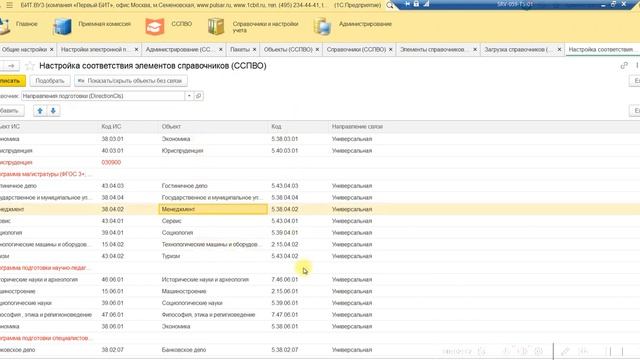
Task: Close the Объекты (ССПВО) tab
Action: click(x=317, y=49)
